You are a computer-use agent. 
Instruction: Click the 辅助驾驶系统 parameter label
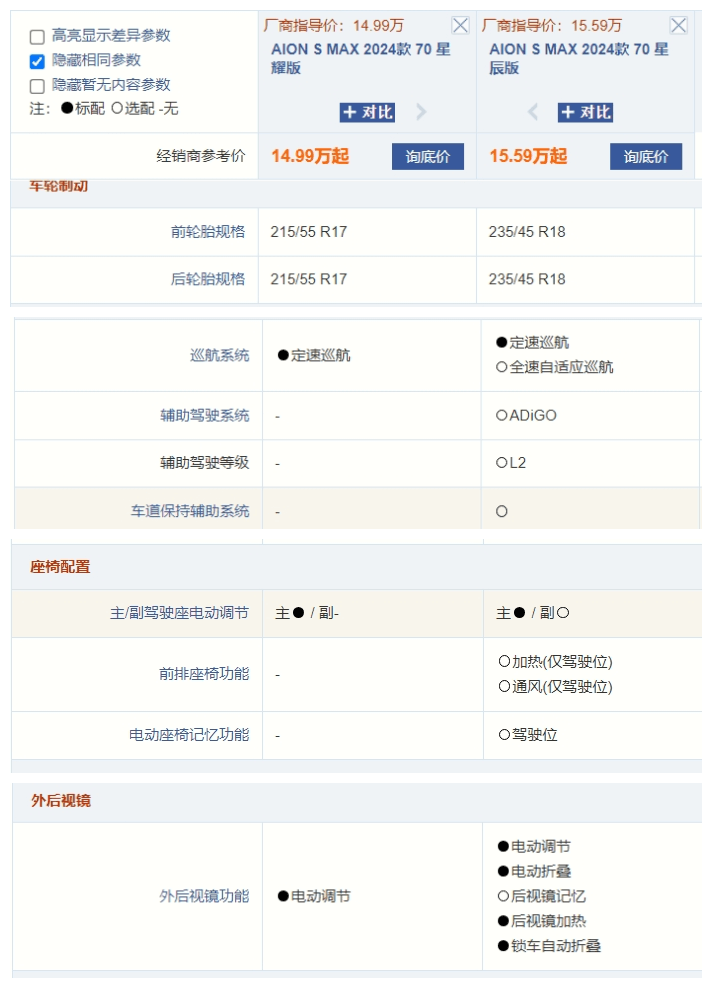[205, 416]
